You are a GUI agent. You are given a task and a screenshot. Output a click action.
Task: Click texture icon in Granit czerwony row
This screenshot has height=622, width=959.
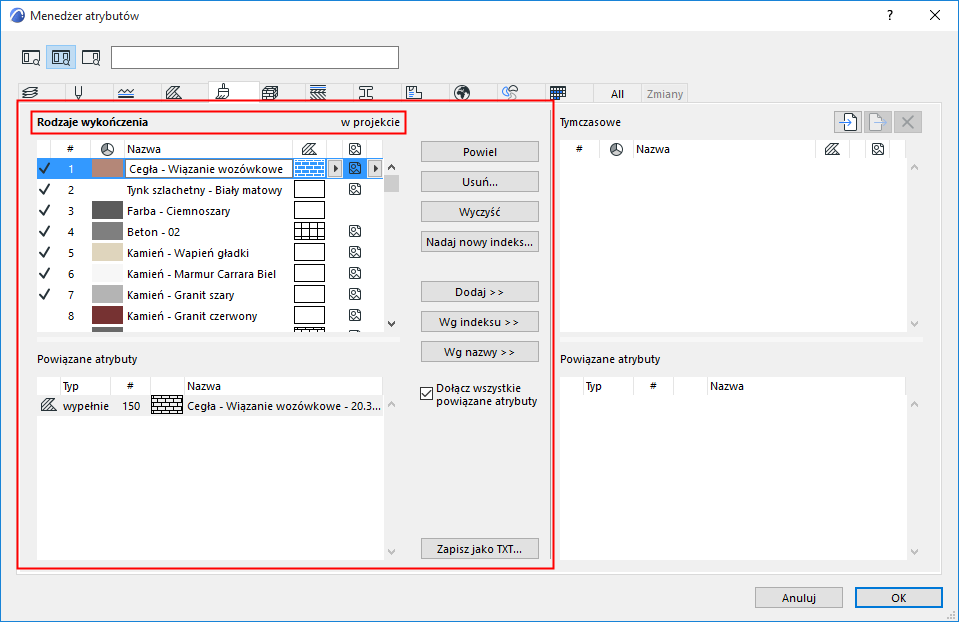(355, 315)
